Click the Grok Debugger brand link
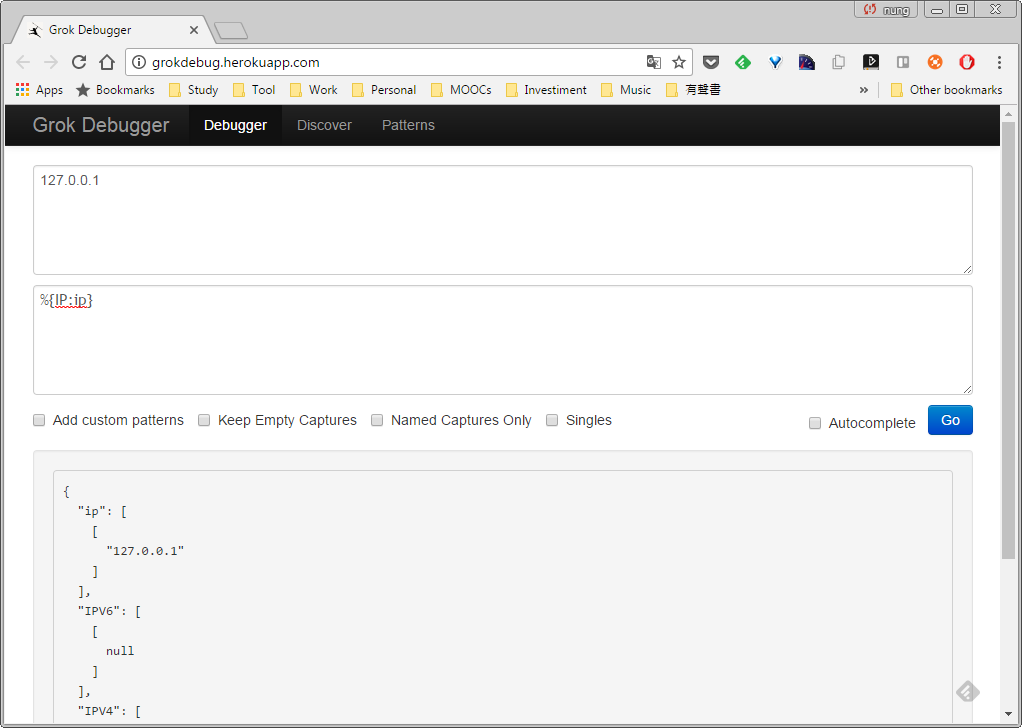Image resolution: width=1022 pixels, height=728 pixels. click(101, 125)
